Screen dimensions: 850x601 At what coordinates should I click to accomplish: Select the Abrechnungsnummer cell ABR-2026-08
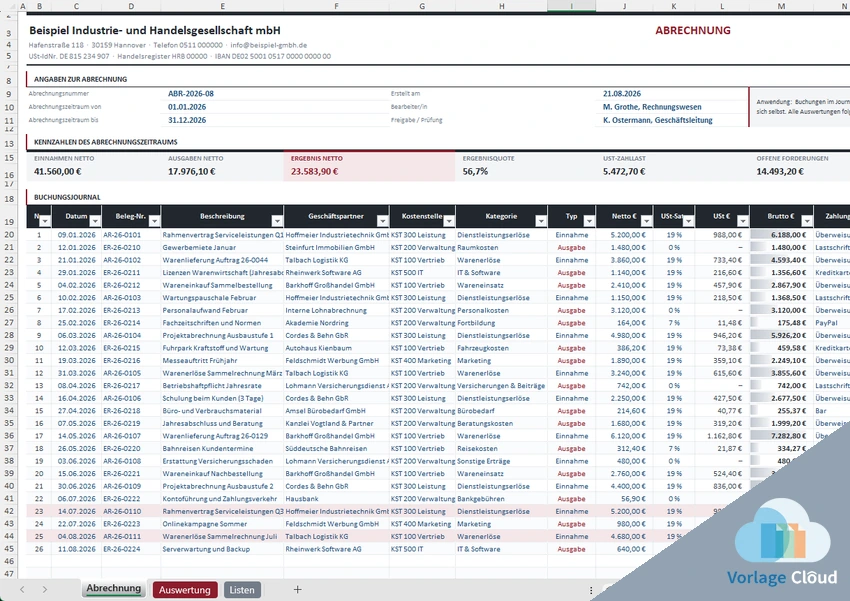pyautogui.click(x=191, y=93)
